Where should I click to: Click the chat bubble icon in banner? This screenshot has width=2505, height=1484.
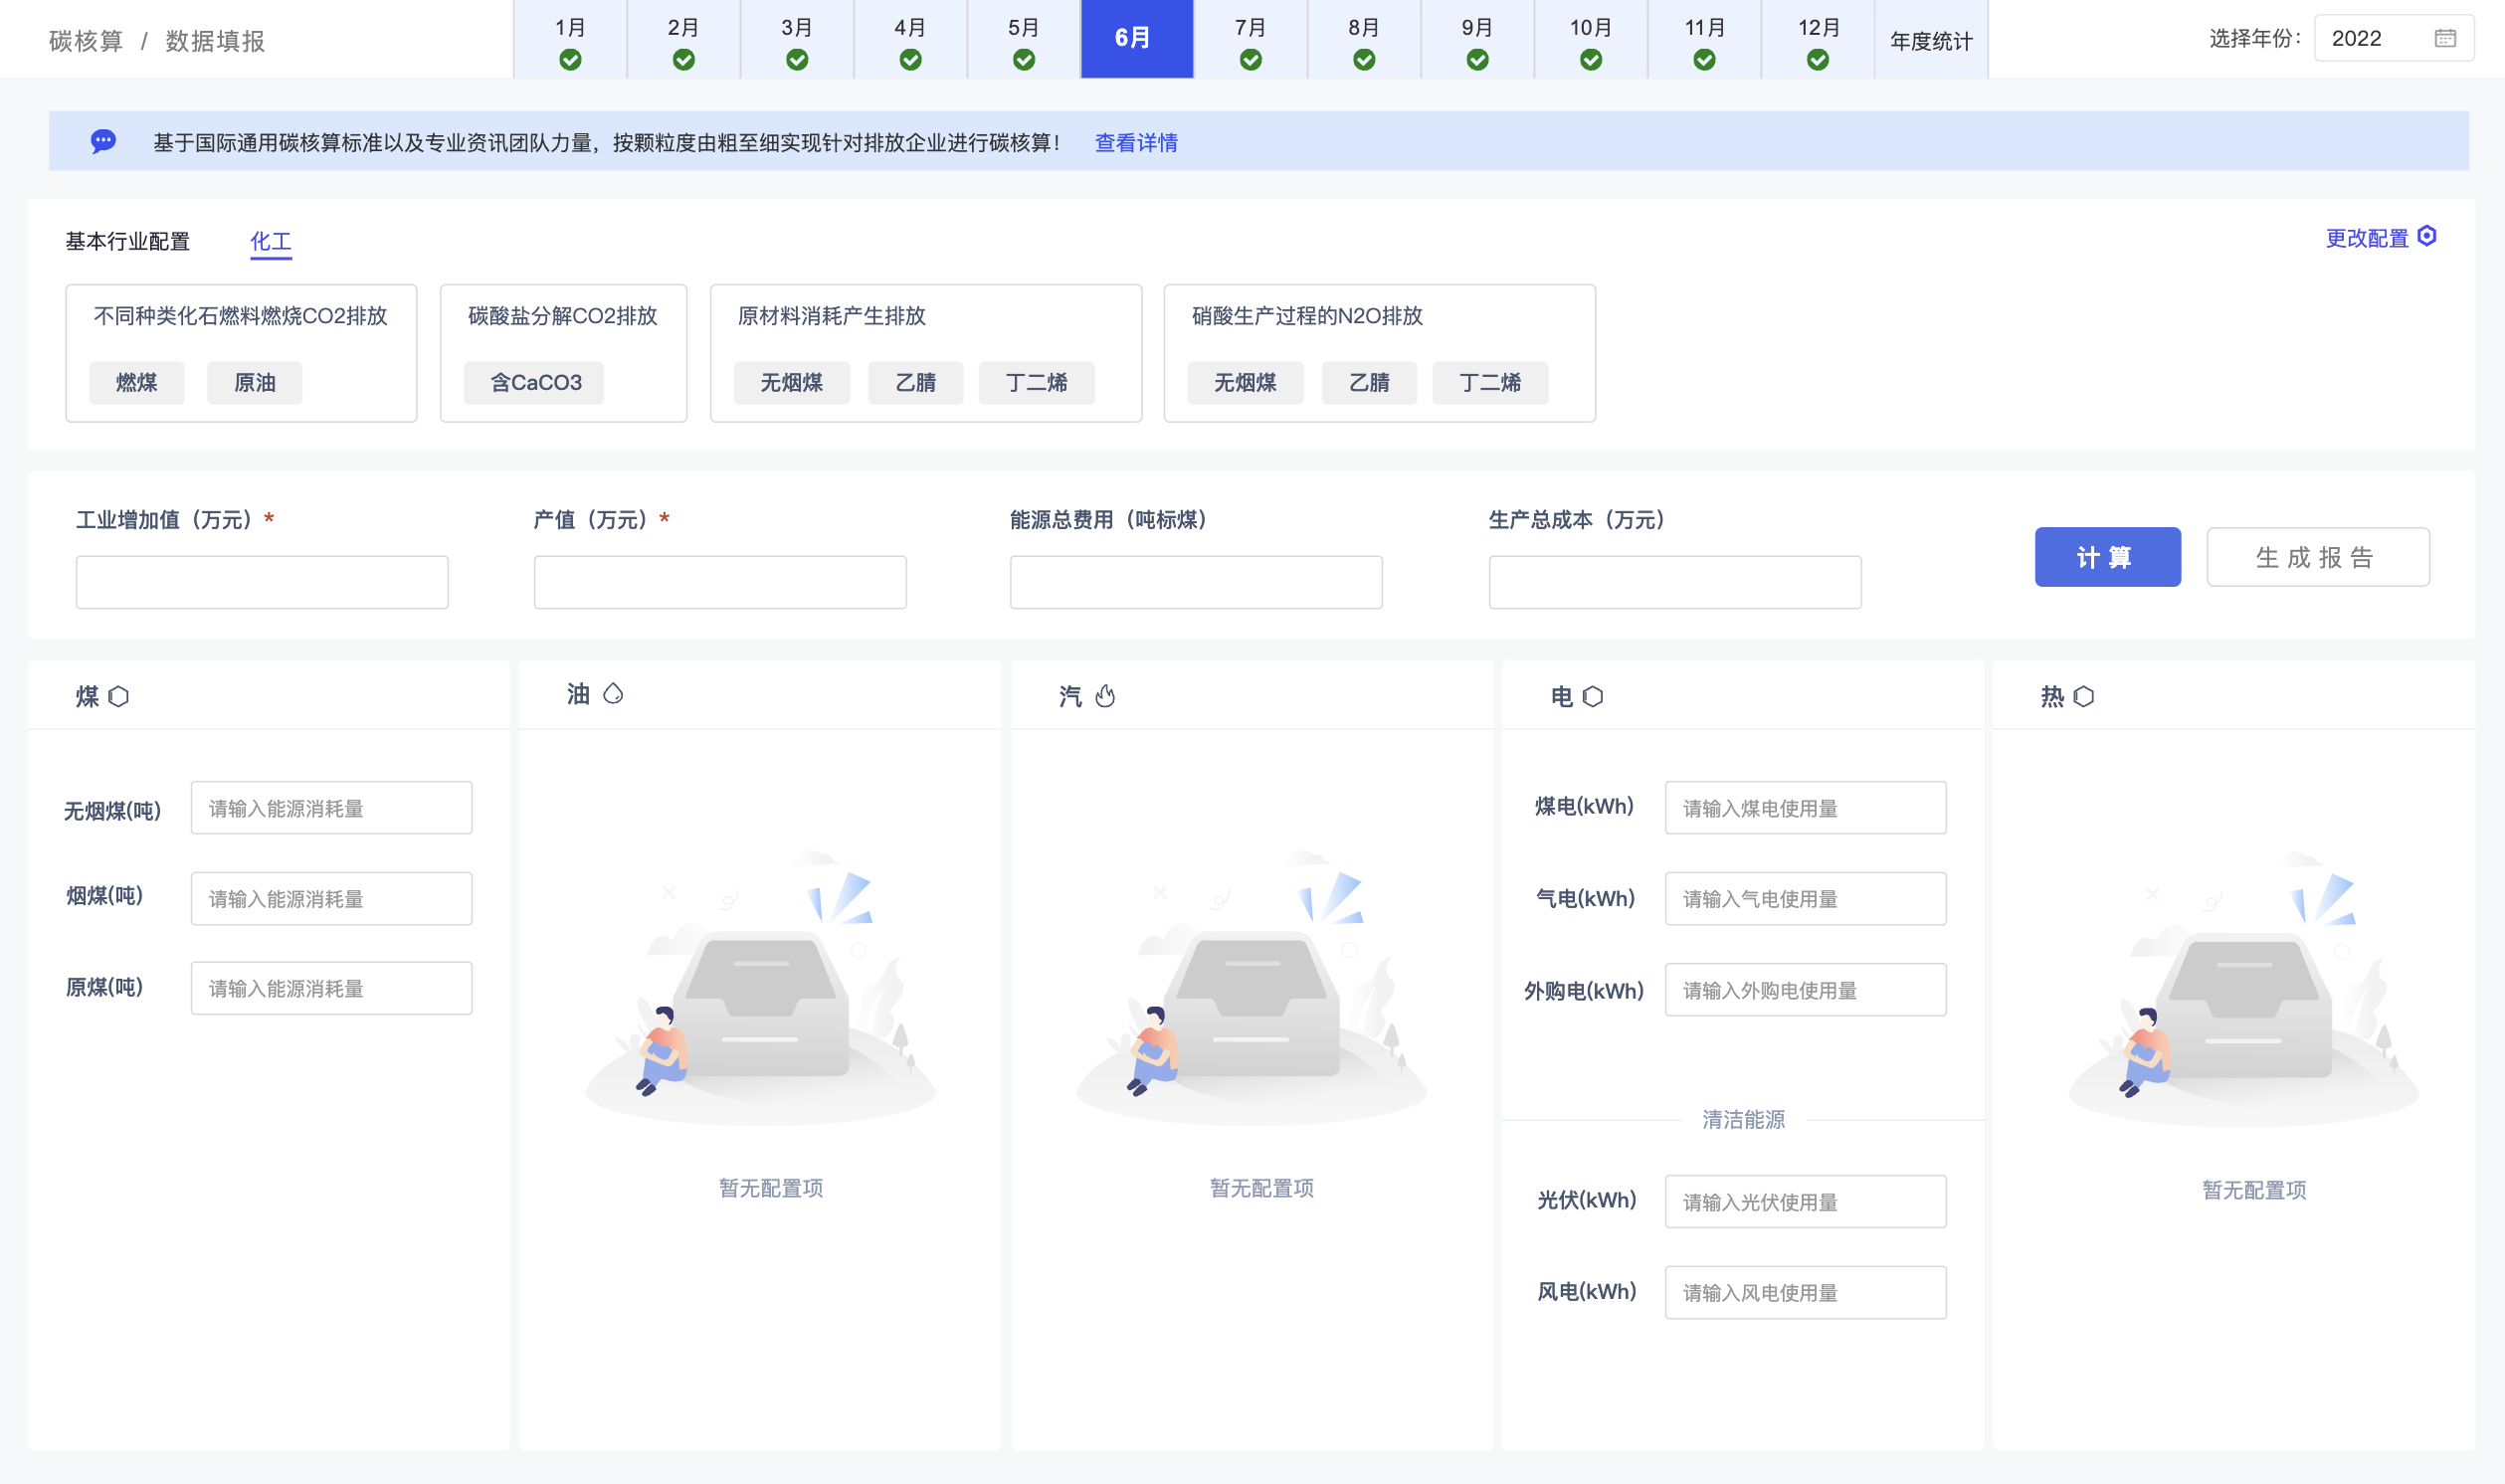[103, 141]
